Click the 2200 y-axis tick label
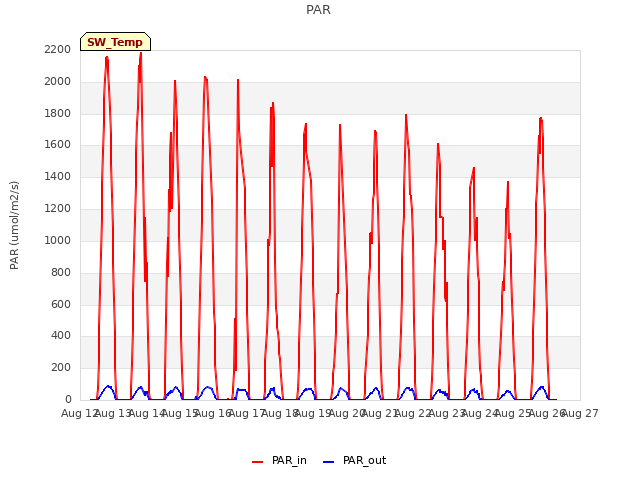 pos(58,49)
